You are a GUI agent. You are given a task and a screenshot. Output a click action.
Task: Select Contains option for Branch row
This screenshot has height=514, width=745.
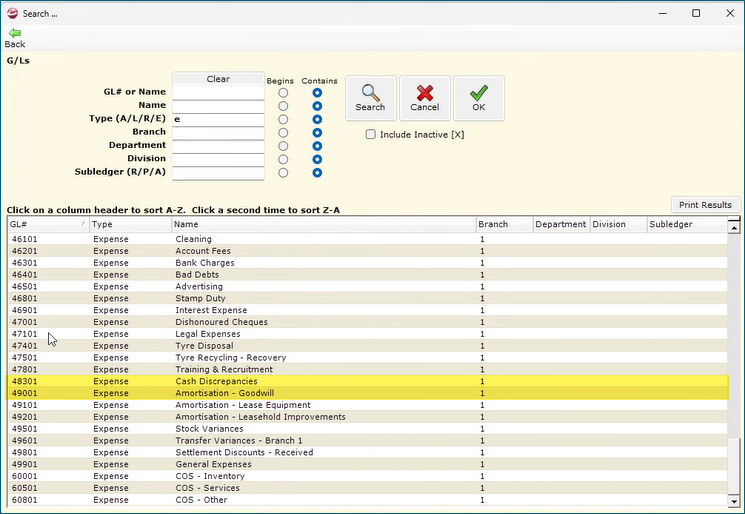click(x=317, y=133)
